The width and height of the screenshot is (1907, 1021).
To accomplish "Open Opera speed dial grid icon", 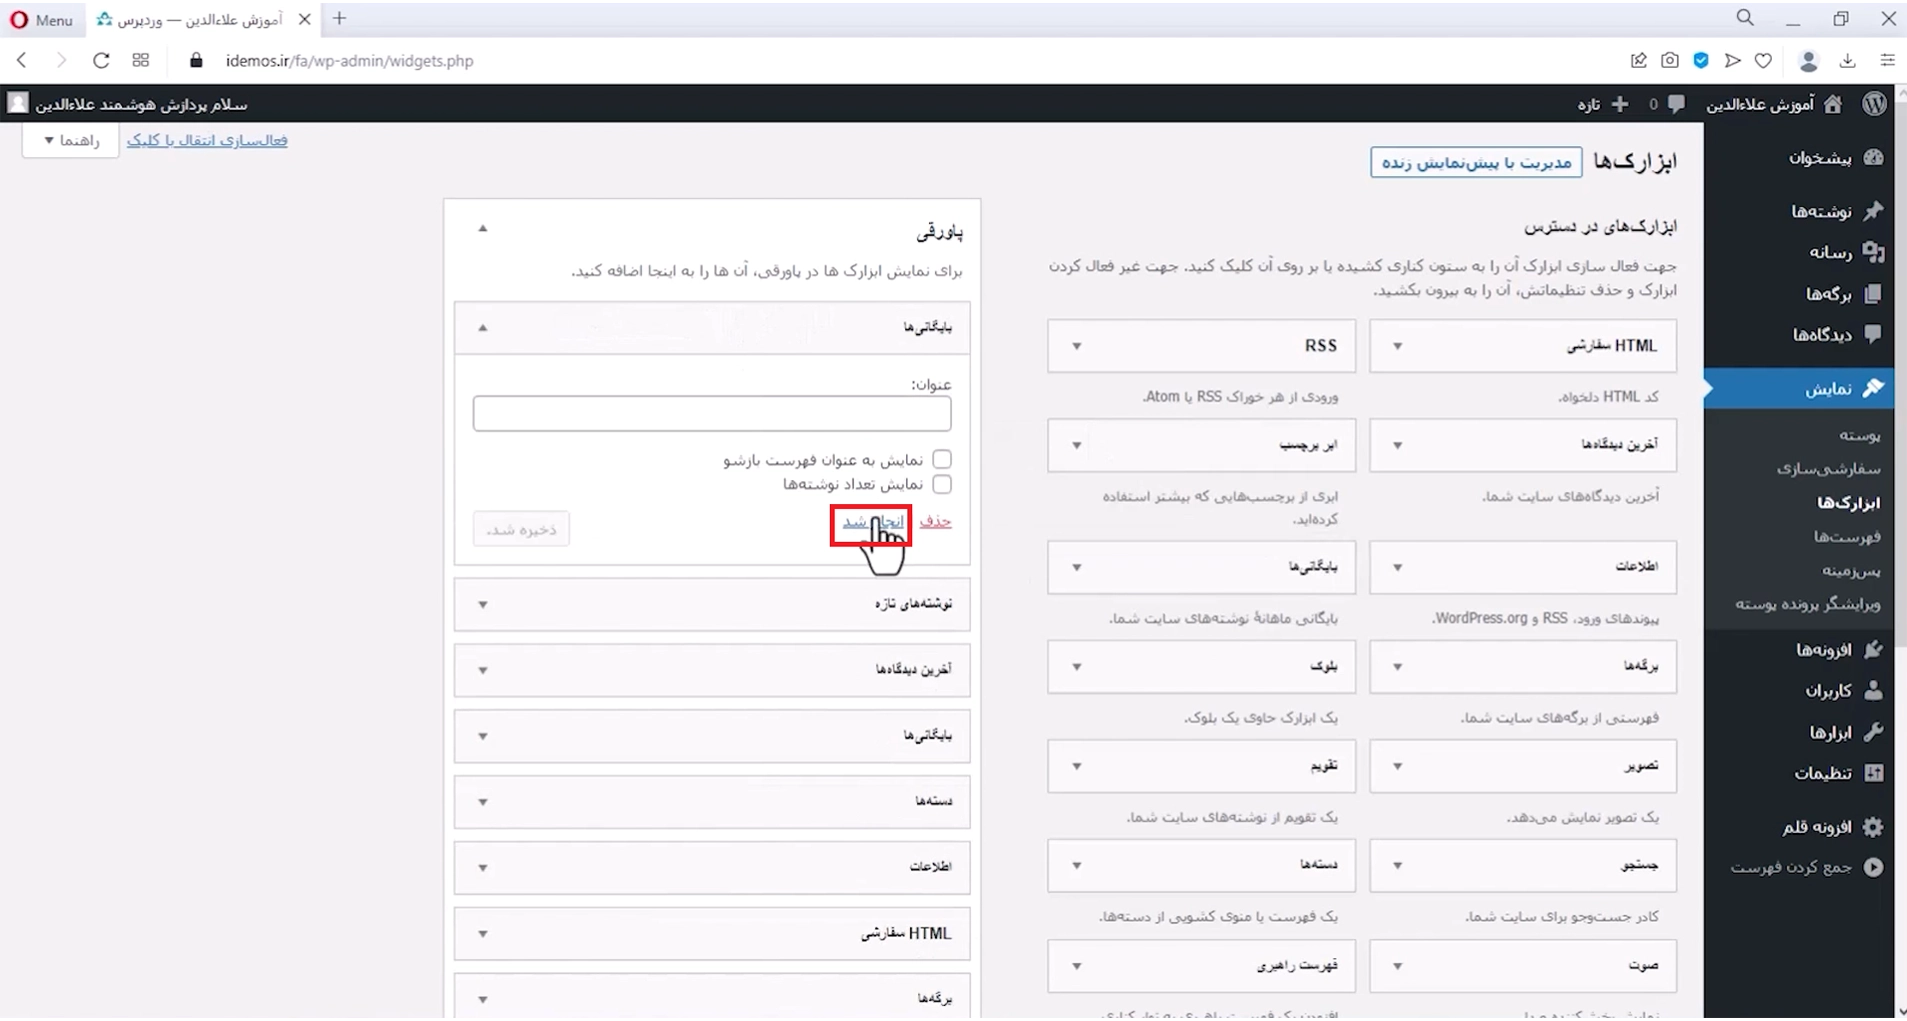I will pos(141,60).
